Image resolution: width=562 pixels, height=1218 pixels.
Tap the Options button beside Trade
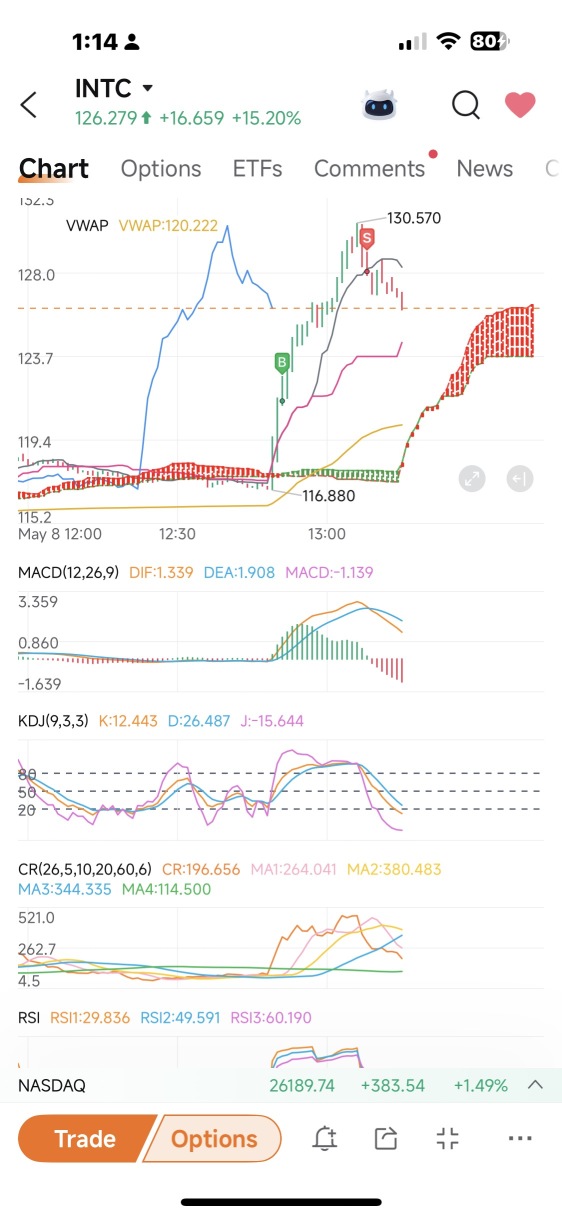(213, 1139)
